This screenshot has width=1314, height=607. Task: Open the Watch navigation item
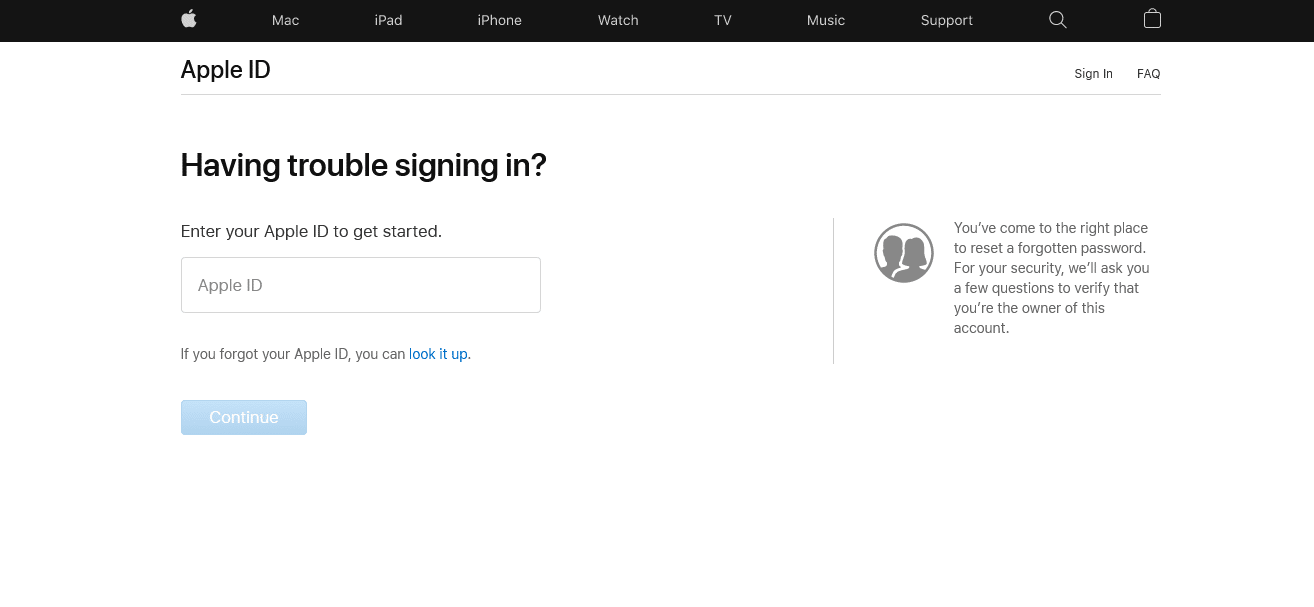[x=618, y=20]
